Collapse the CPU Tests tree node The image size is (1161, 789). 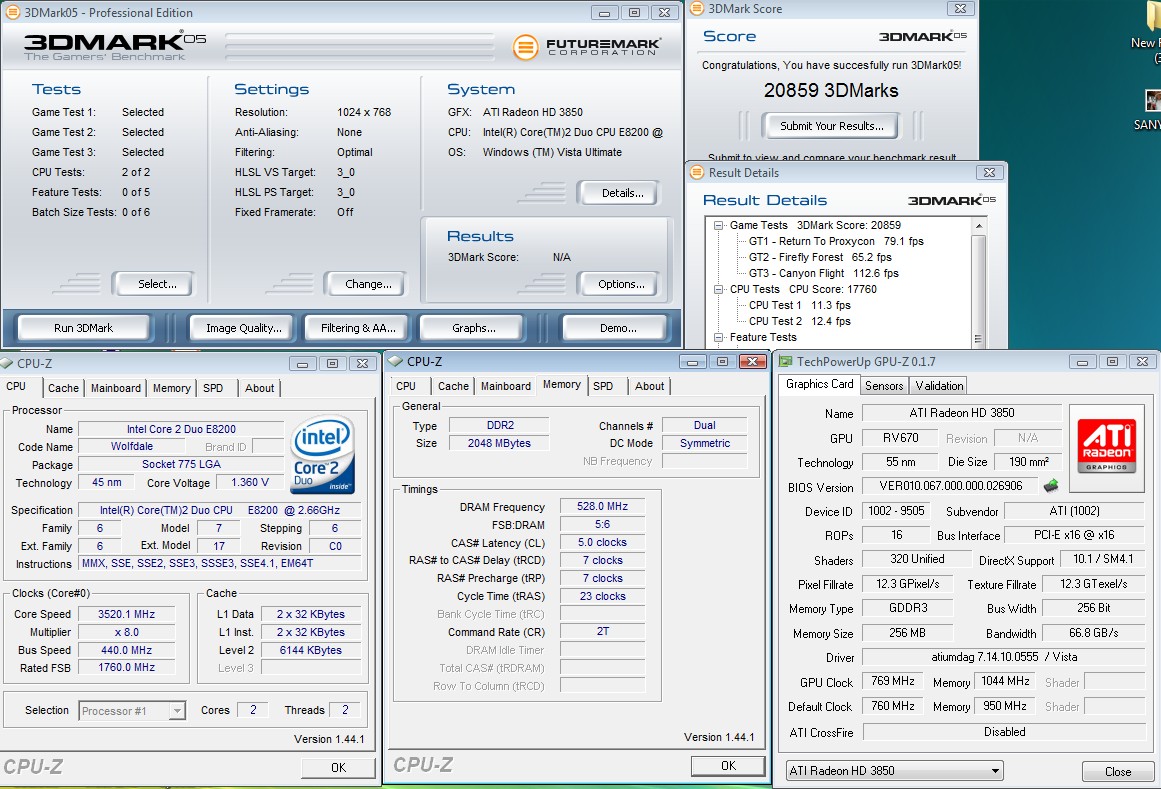[719, 290]
